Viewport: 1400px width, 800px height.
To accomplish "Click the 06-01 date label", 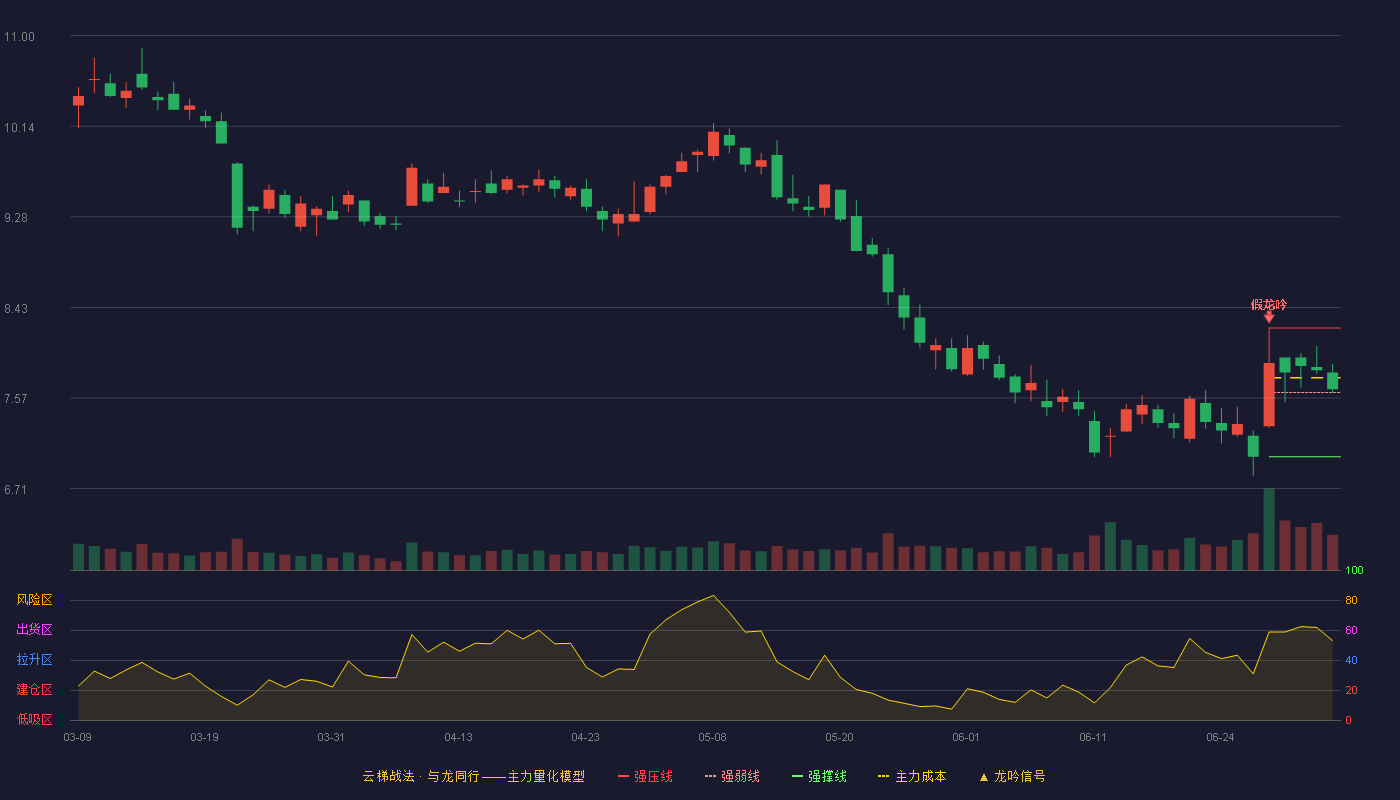I will [966, 737].
